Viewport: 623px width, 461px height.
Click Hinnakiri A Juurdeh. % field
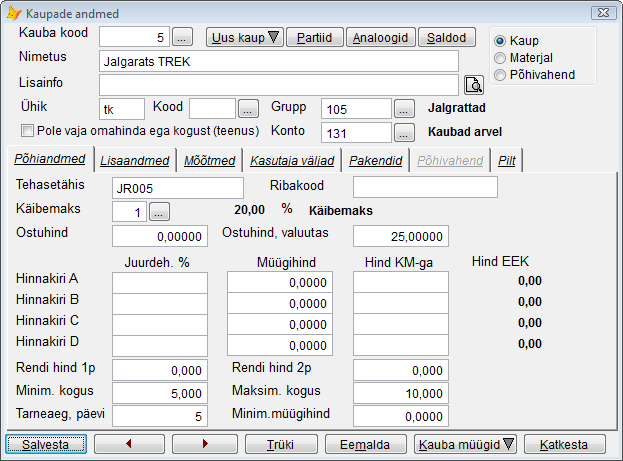coord(160,283)
